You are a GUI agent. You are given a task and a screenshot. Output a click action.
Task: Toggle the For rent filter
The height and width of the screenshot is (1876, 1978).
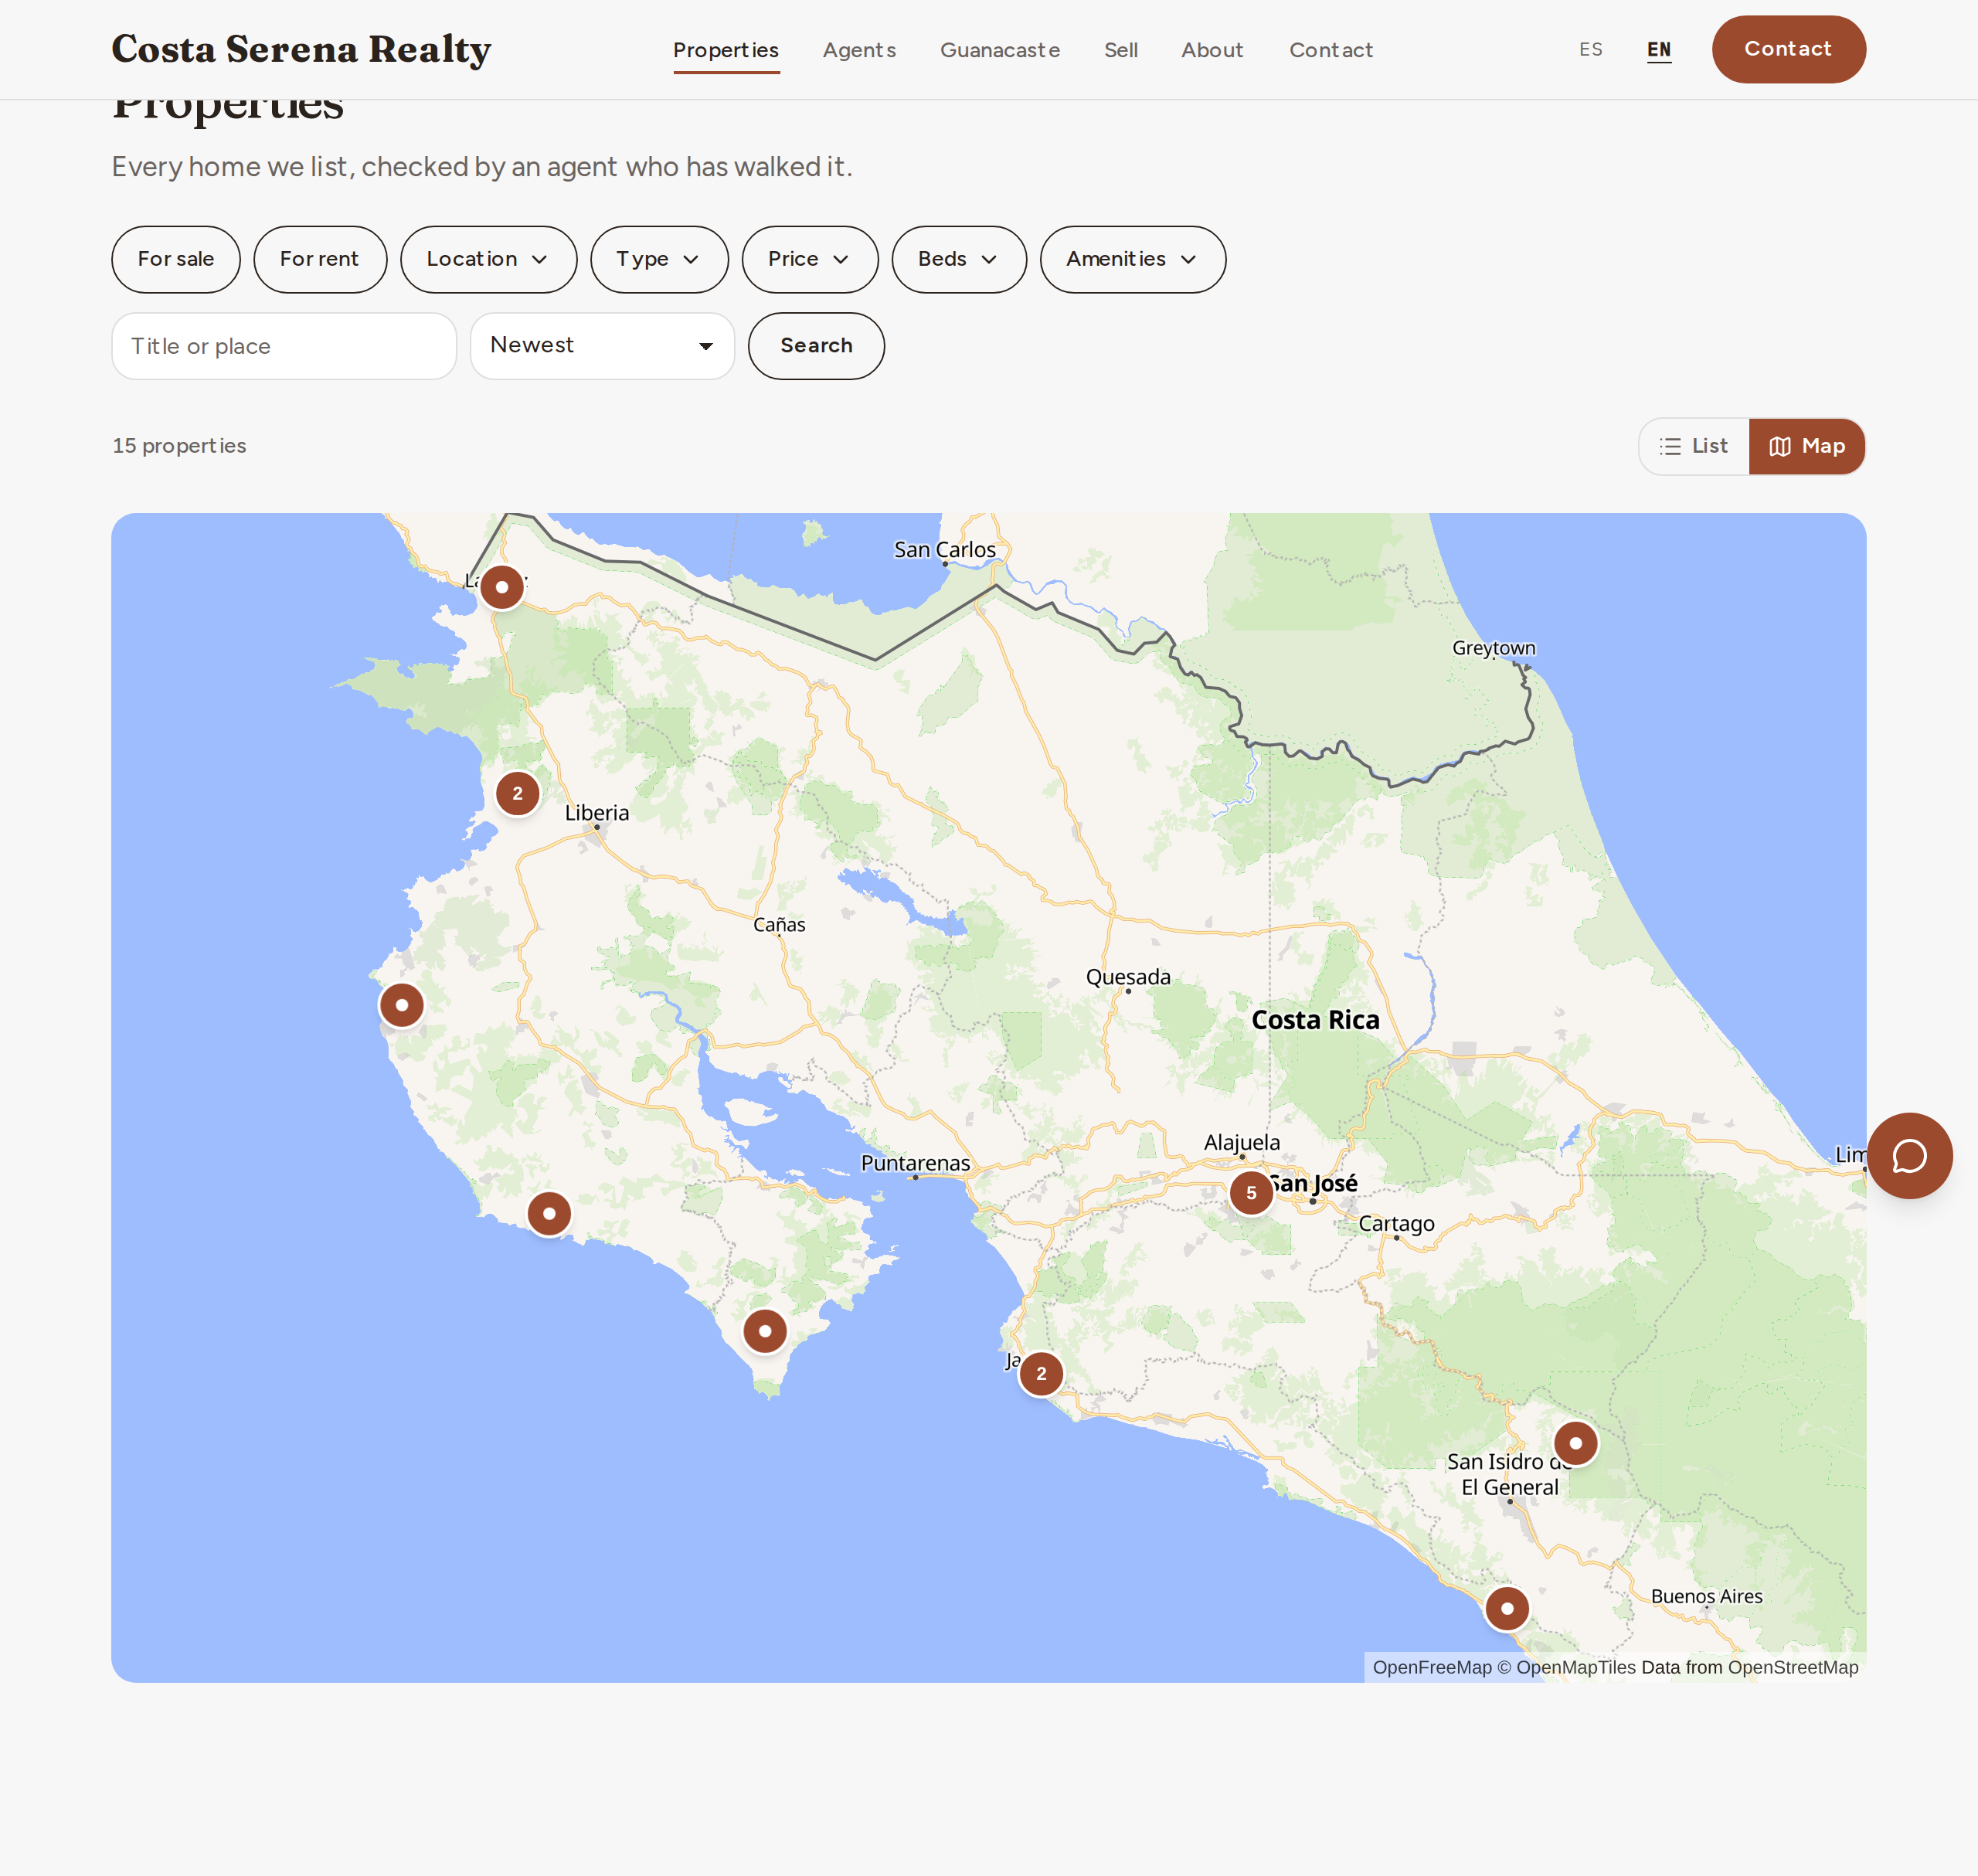tap(320, 259)
